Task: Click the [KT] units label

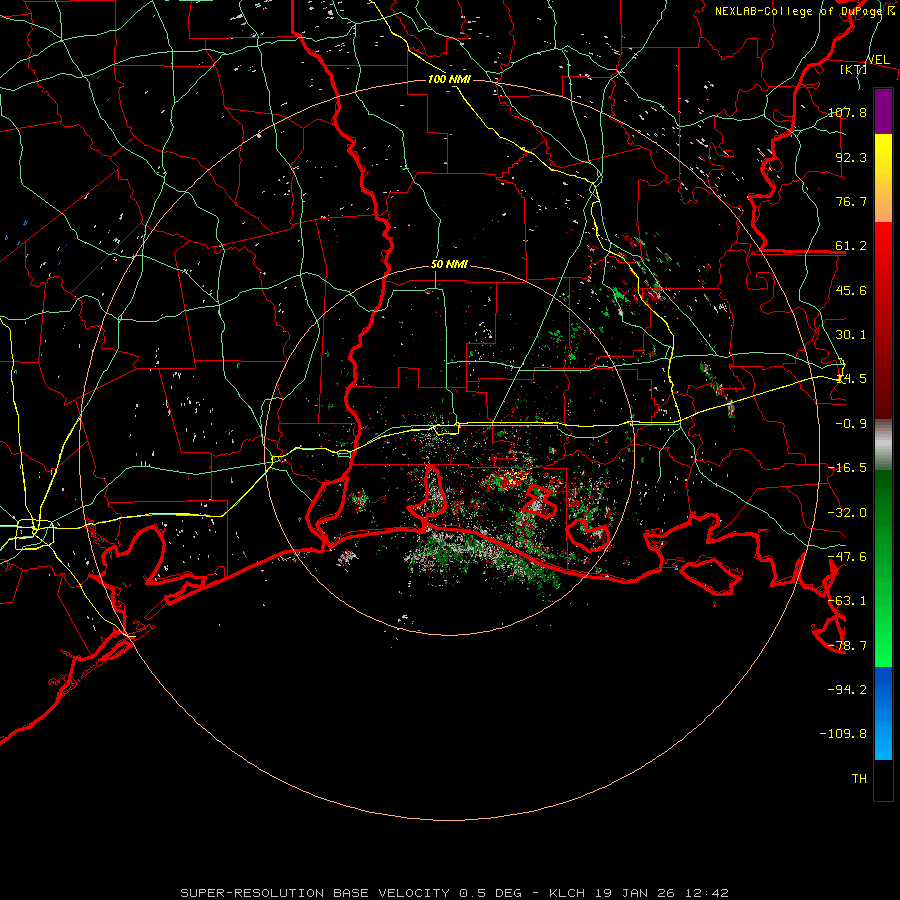Action: point(854,69)
